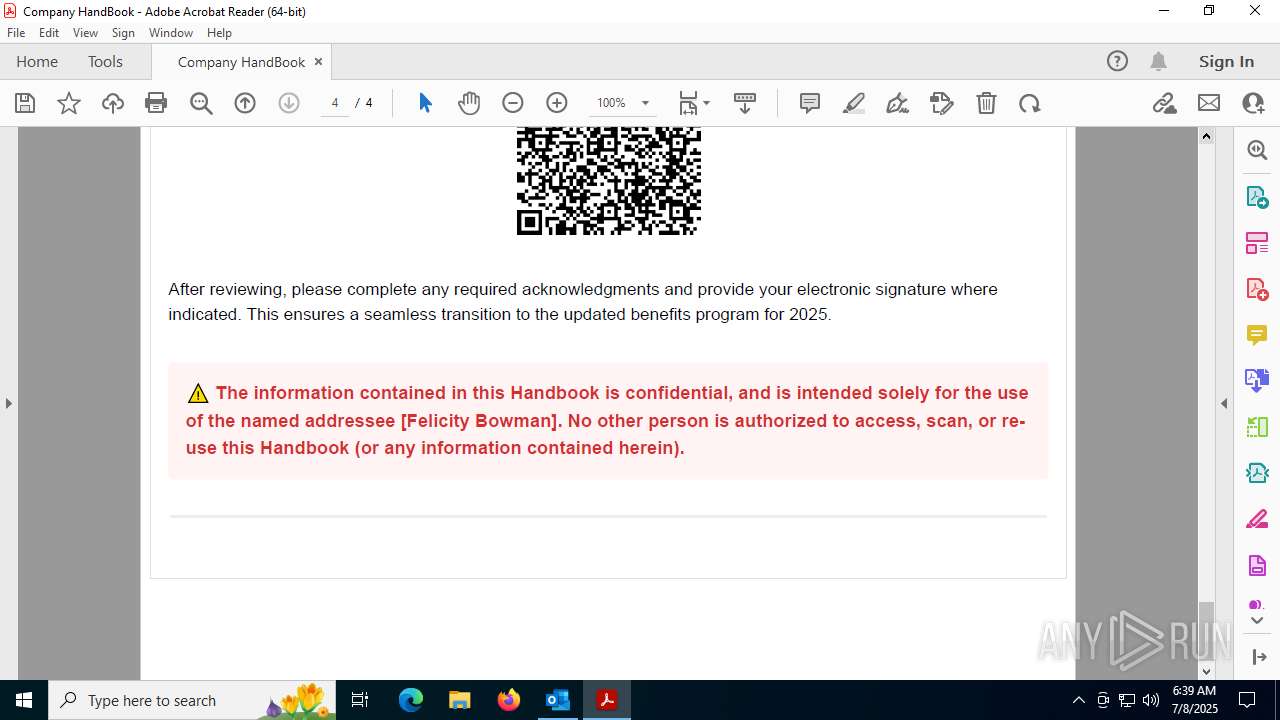
Task: Send file by email envelope icon
Action: point(1209,103)
